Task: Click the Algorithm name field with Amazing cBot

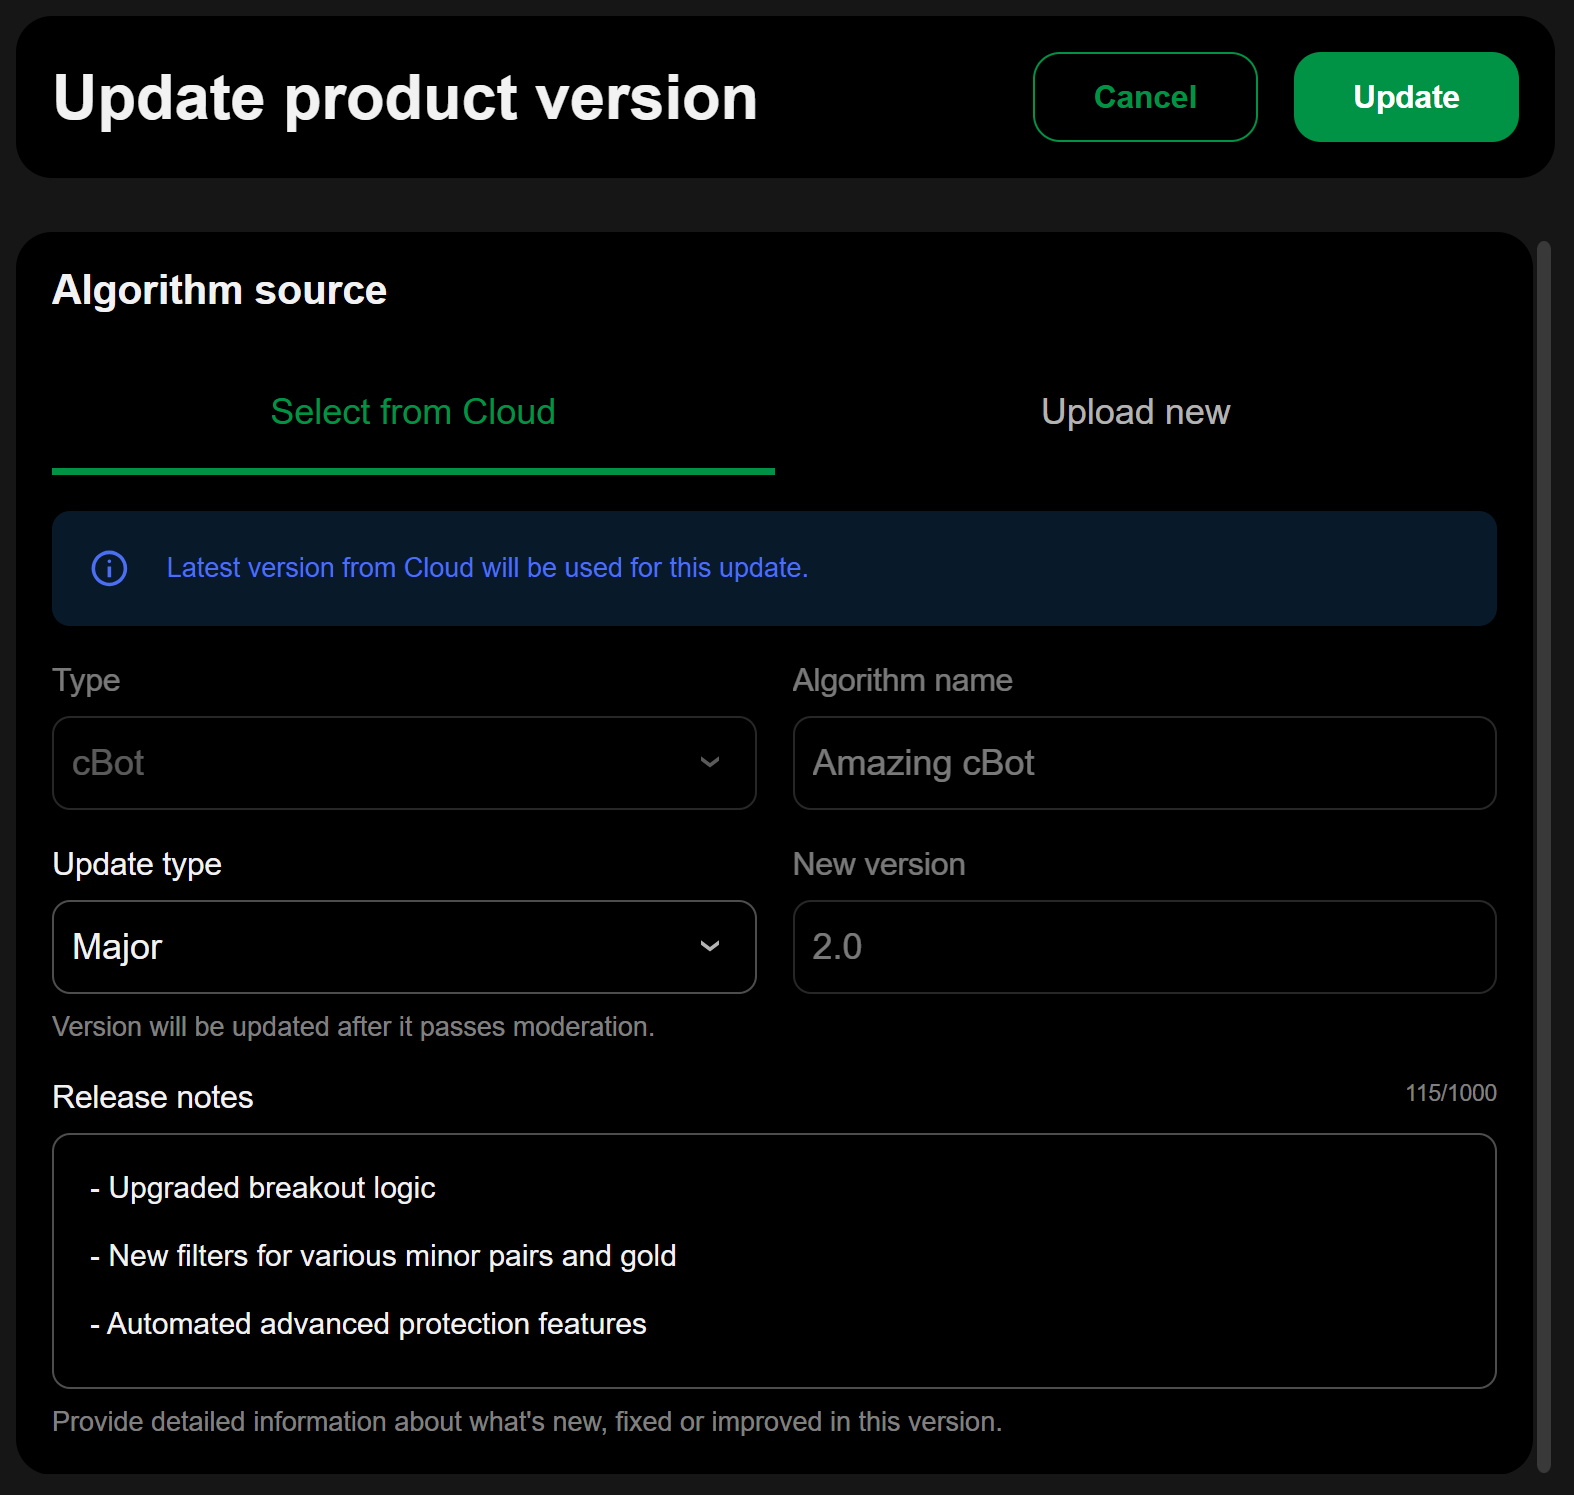Action: [x=1144, y=763]
